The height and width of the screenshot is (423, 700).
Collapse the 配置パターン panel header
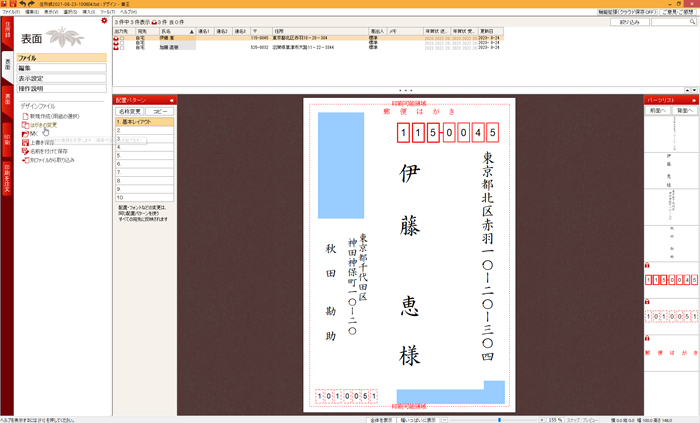point(171,100)
